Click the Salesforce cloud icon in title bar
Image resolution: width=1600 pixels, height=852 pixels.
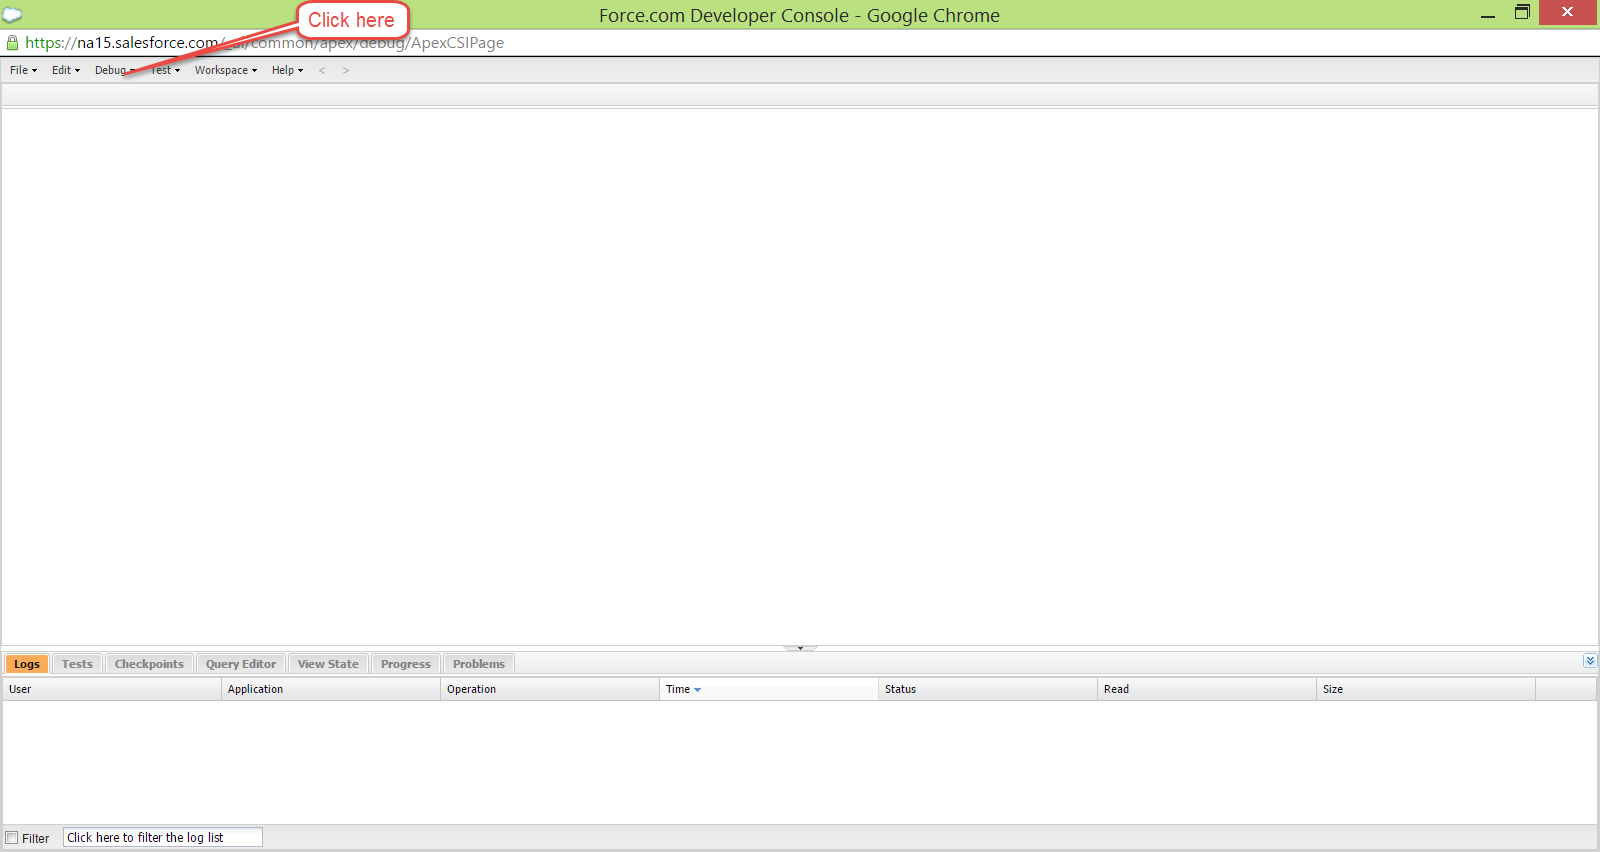point(12,15)
